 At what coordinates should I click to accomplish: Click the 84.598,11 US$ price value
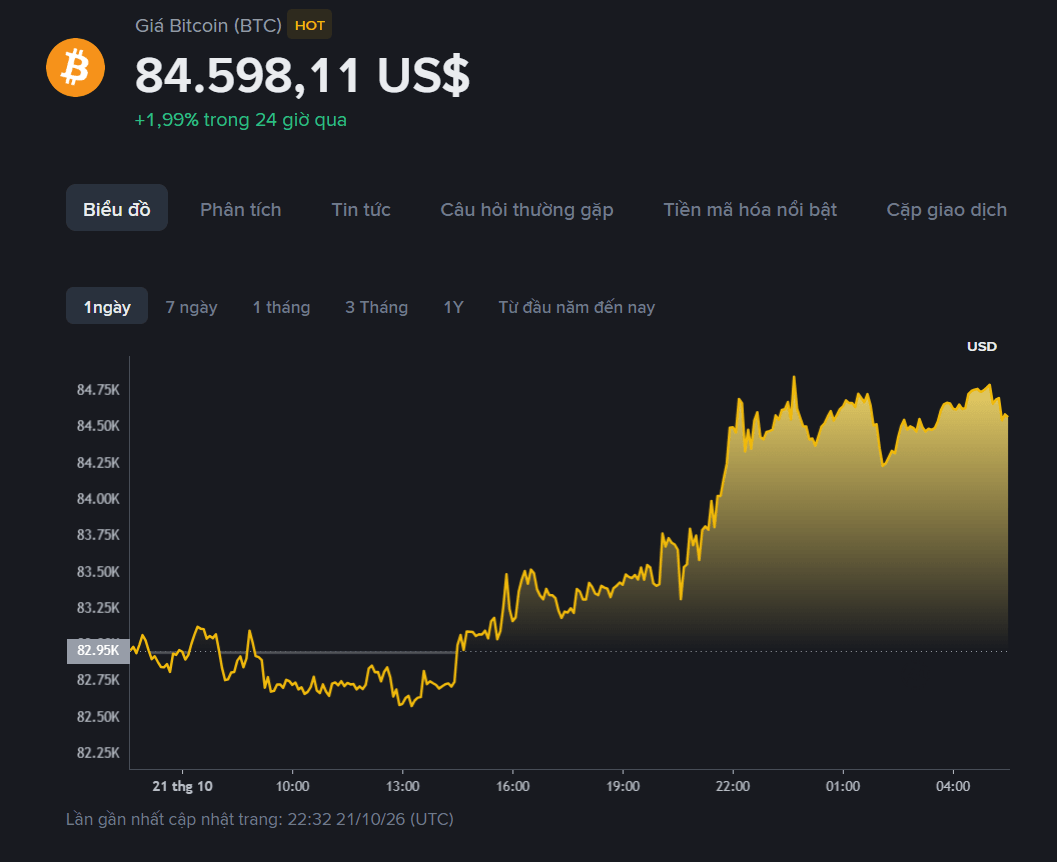click(x=302, y=75)
